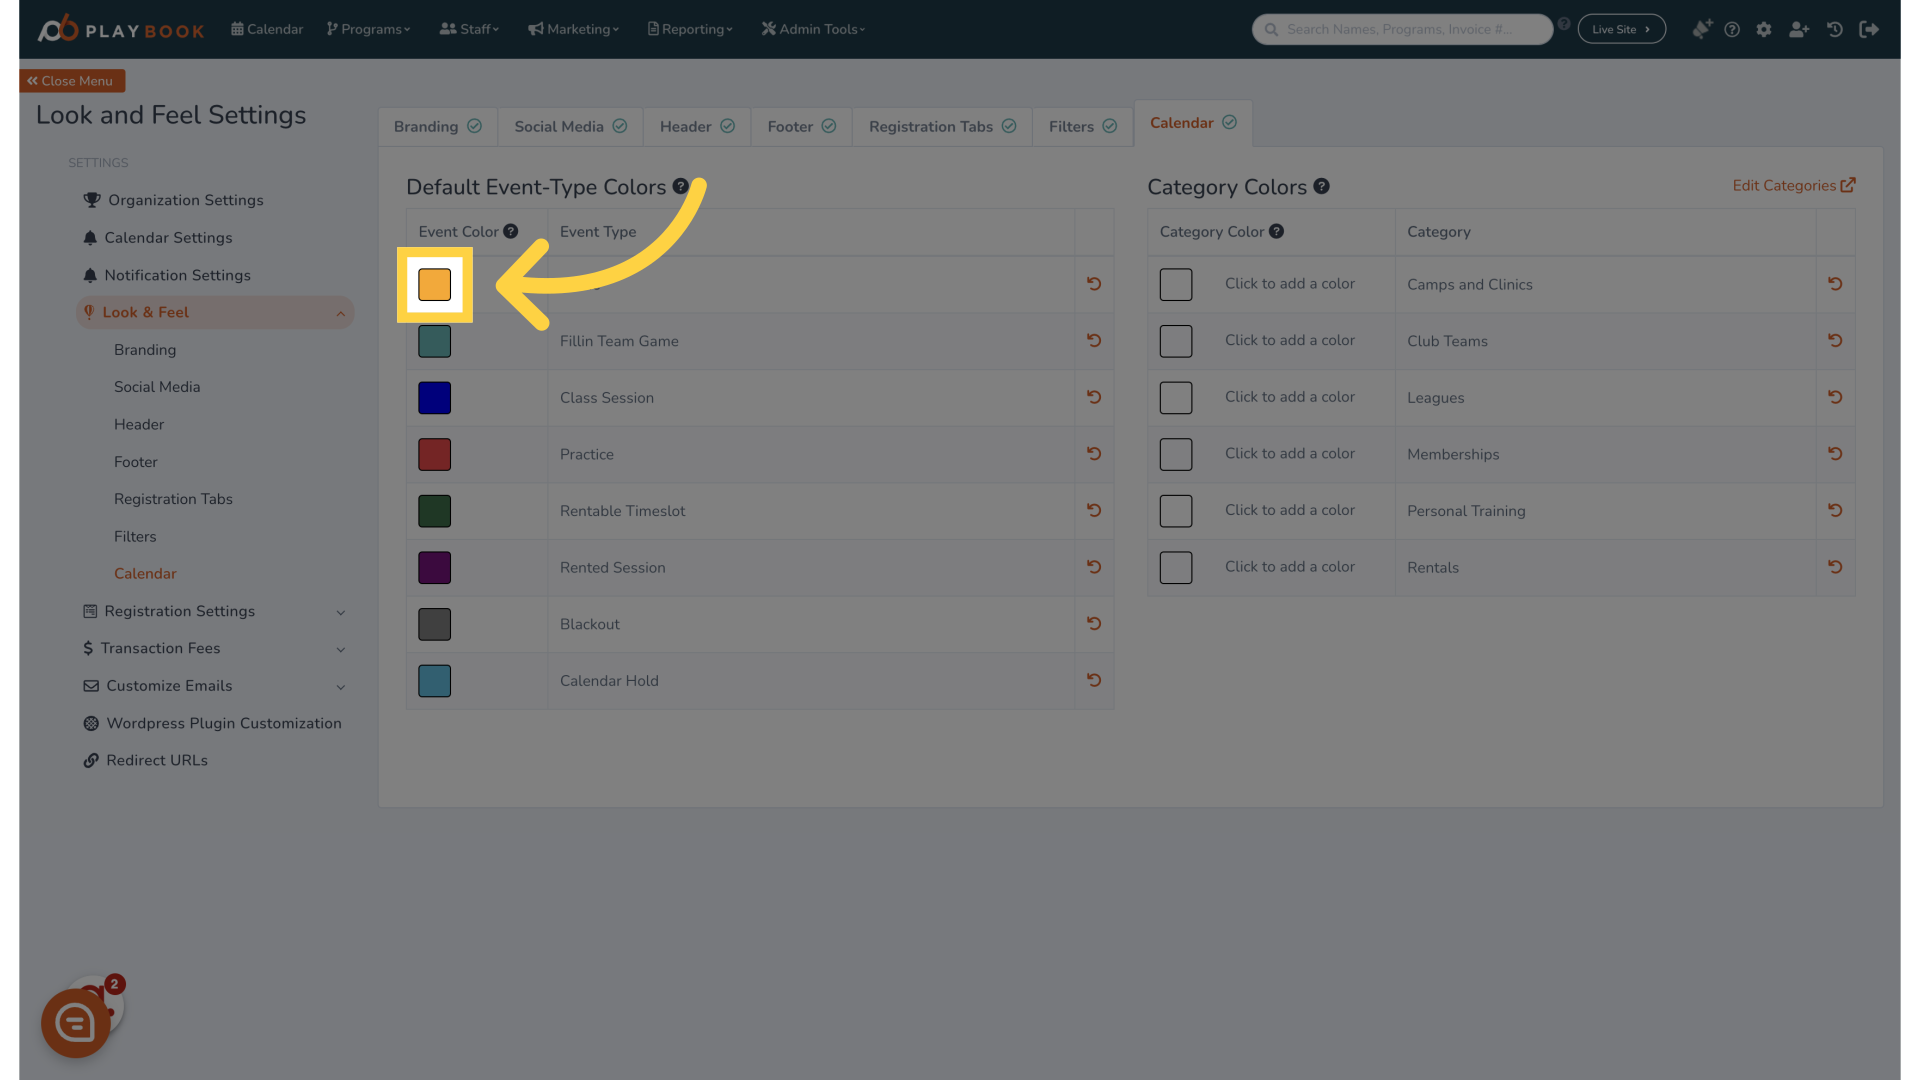
Task: Reset the Memberships category color
Action: coord(1835,453)
